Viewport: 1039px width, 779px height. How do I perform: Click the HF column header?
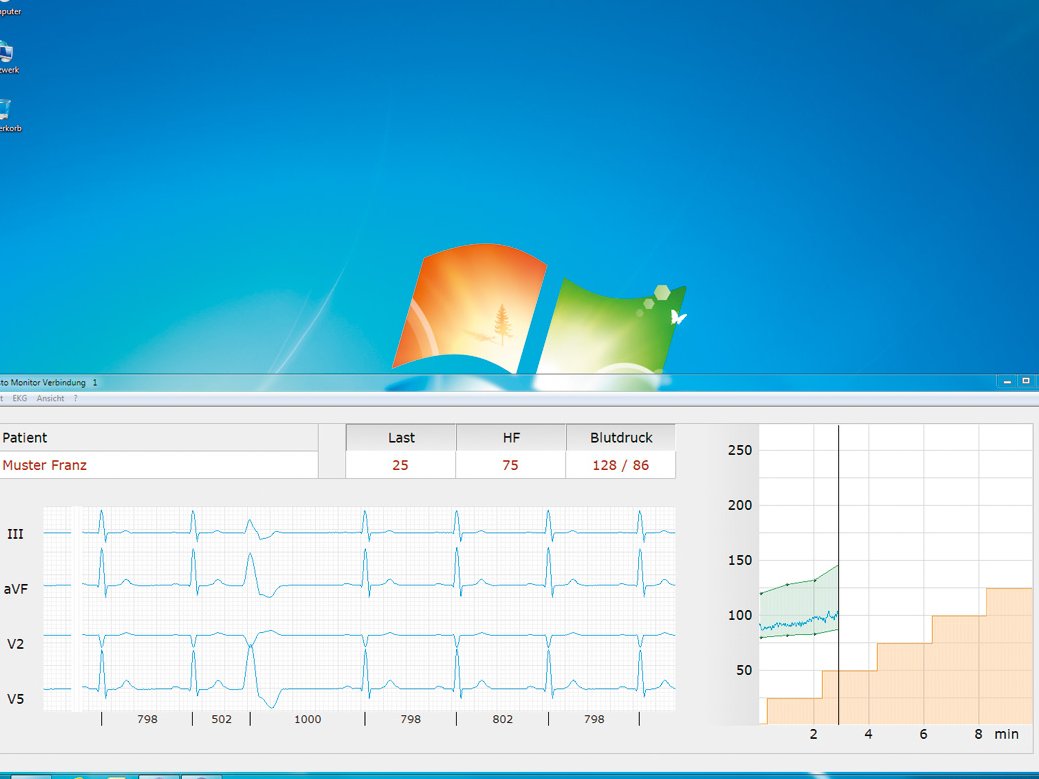pyautogui.click(x=510, y=437)
